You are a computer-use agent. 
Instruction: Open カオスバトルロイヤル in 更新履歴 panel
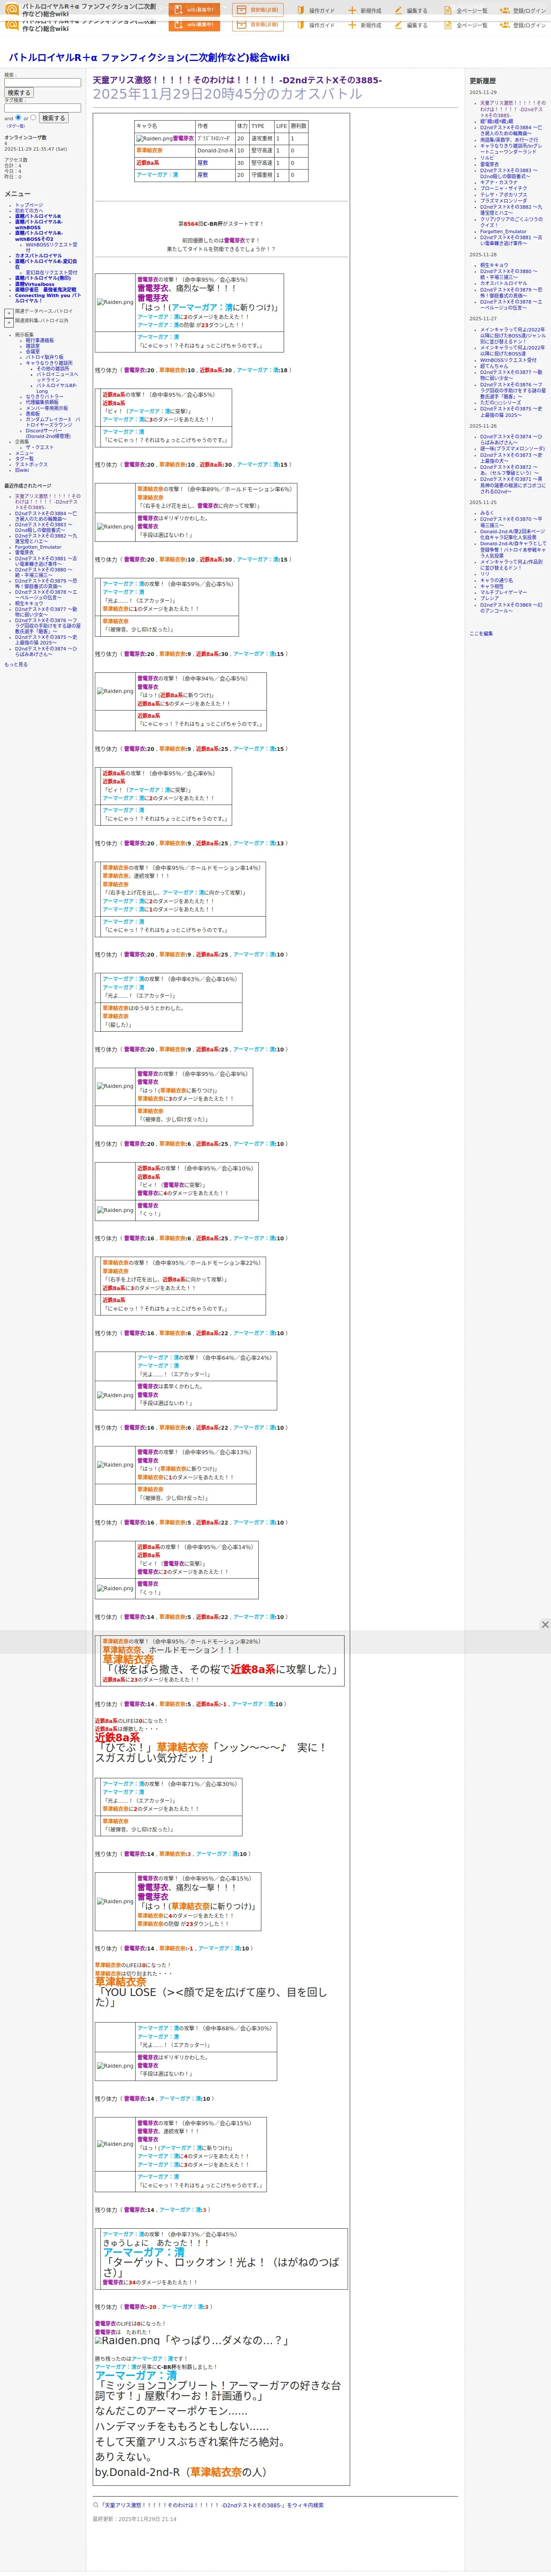coord(503,283)
